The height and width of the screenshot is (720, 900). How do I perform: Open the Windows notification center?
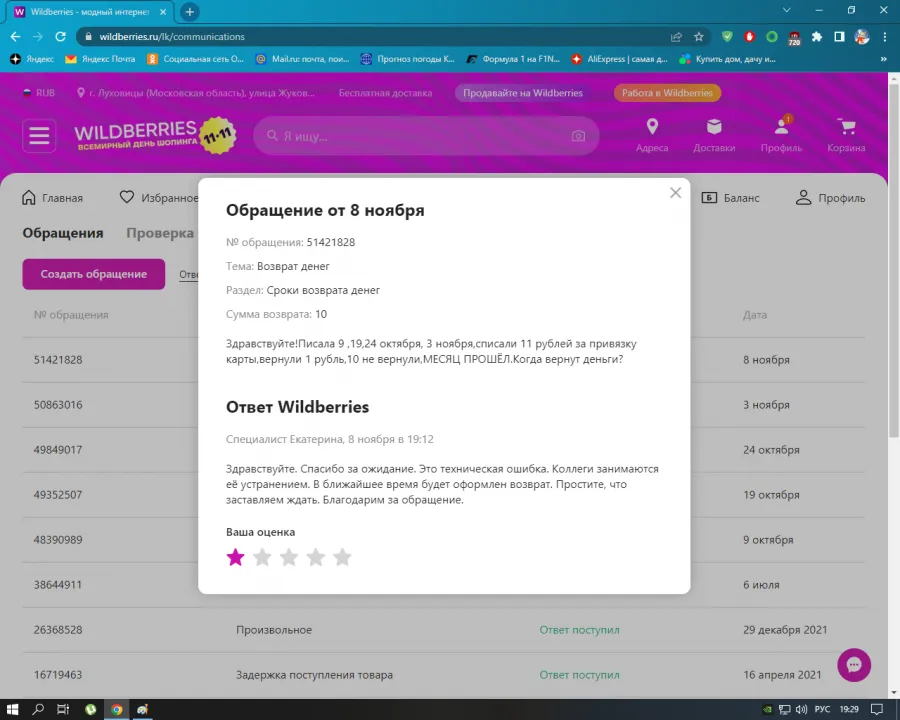click(x=877, y=709)
